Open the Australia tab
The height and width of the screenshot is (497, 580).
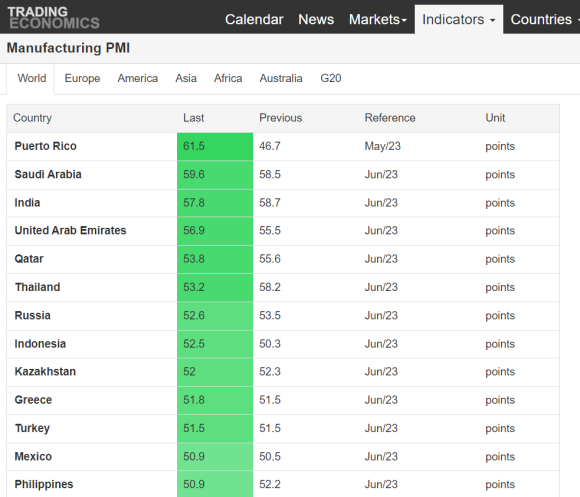pyautogui.click(x=281, y=78)
